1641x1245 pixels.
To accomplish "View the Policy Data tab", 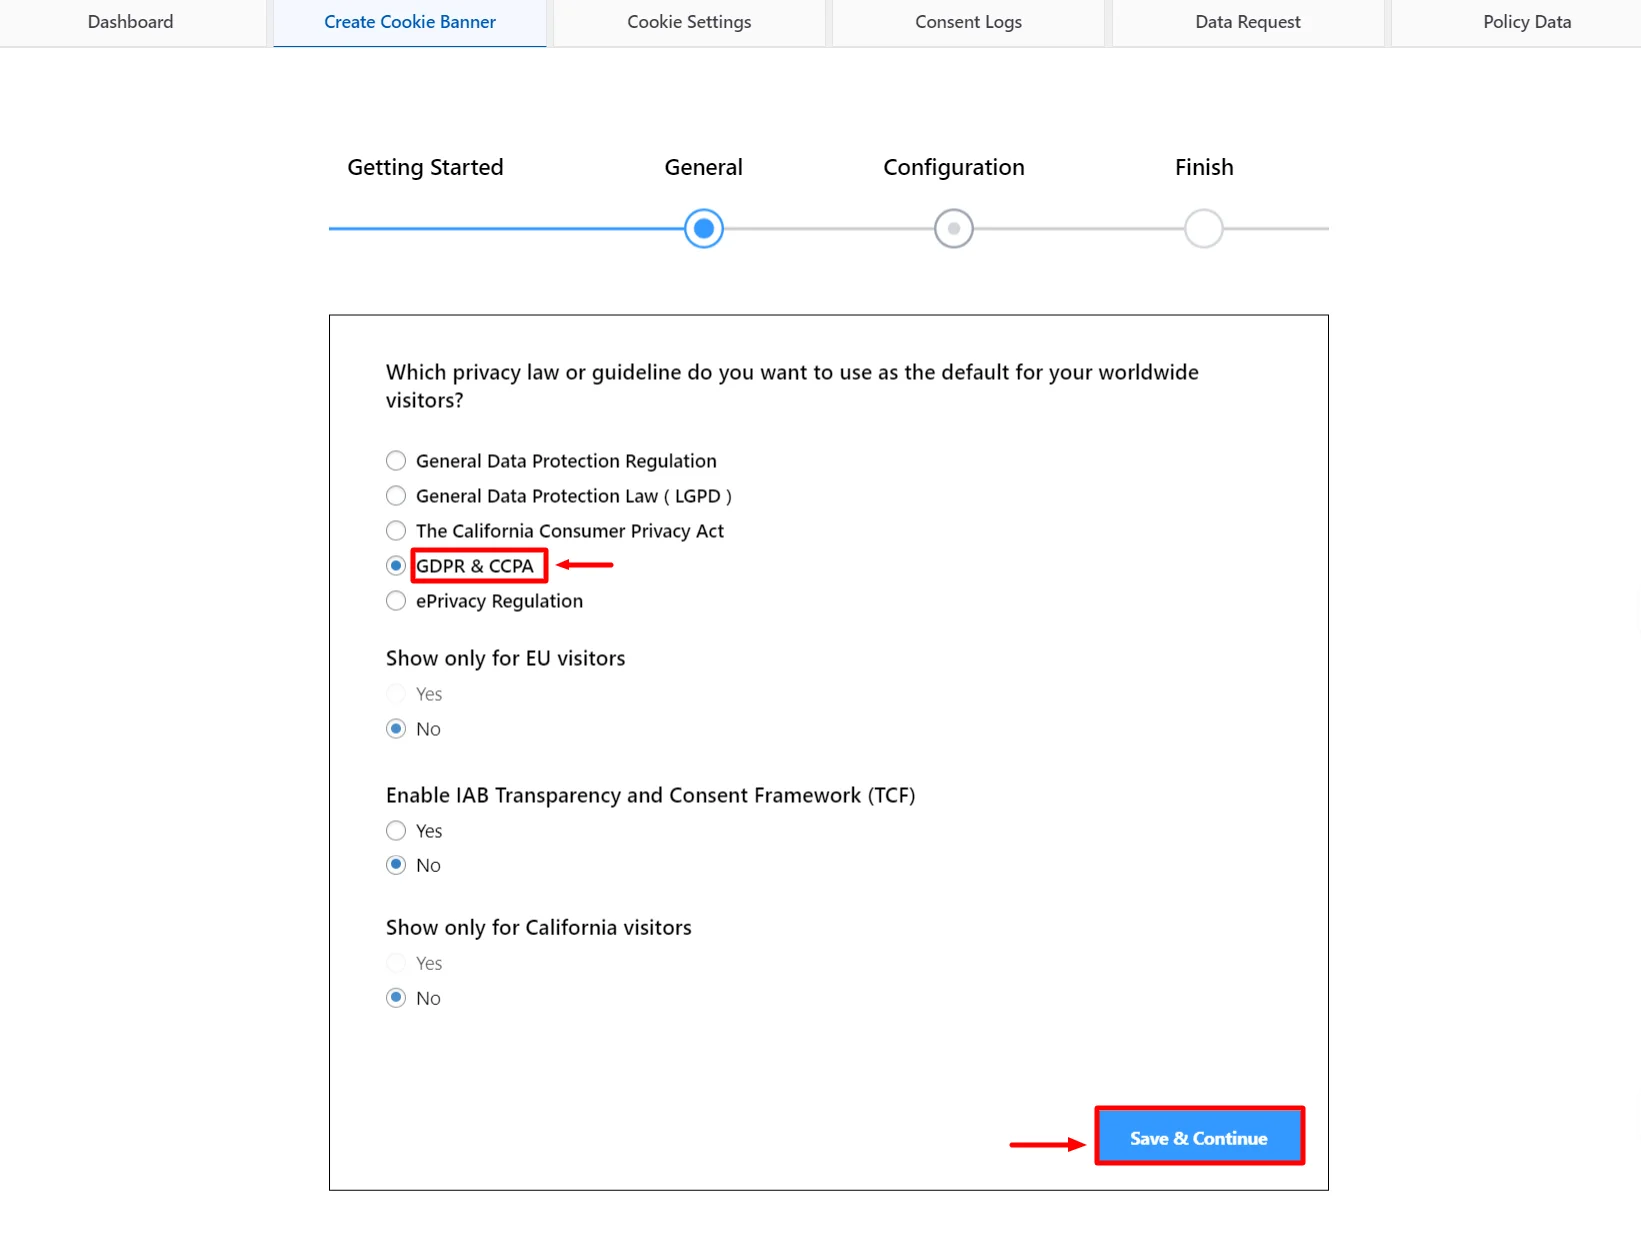I will pos(1526,21).
